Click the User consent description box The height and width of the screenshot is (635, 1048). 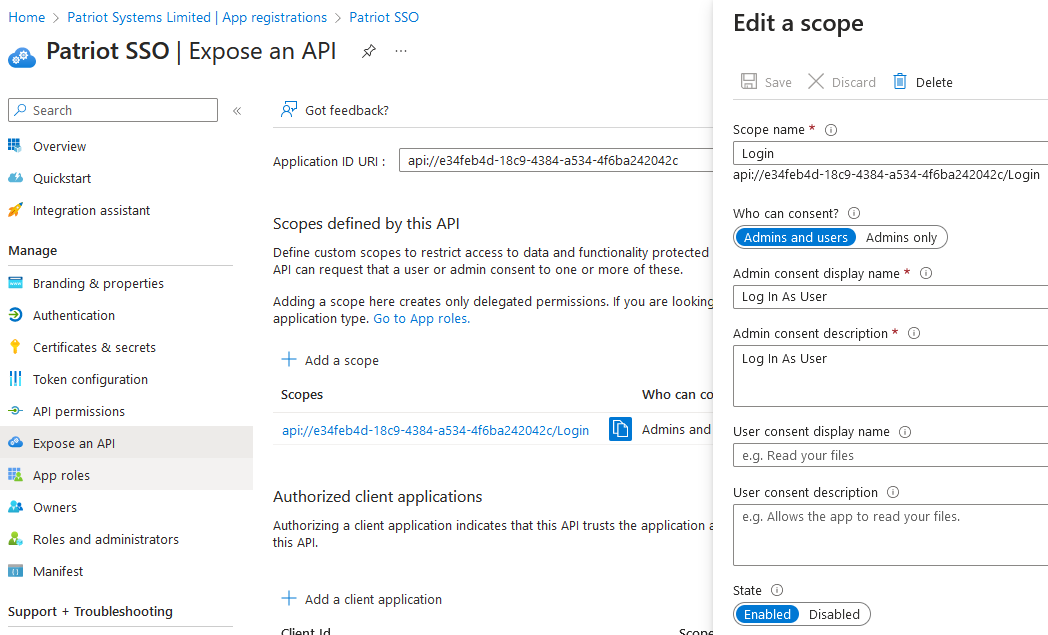pos(890,535)
